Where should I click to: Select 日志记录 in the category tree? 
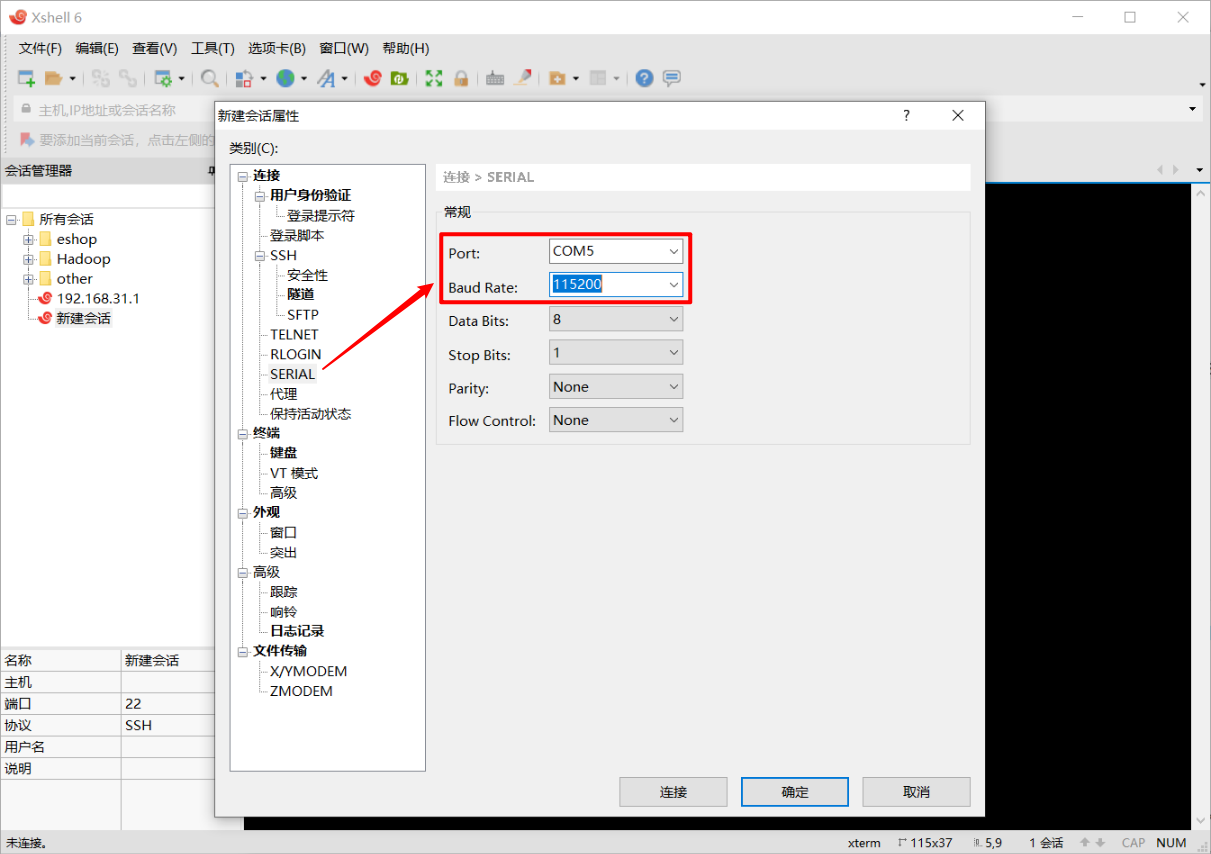click(x=297, y=631)
